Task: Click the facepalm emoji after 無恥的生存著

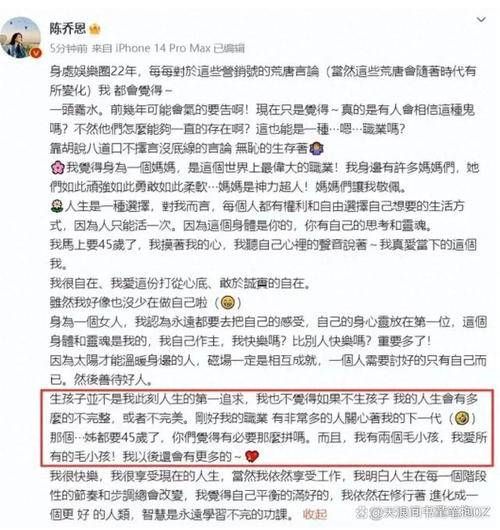Action: click(317, 148)
